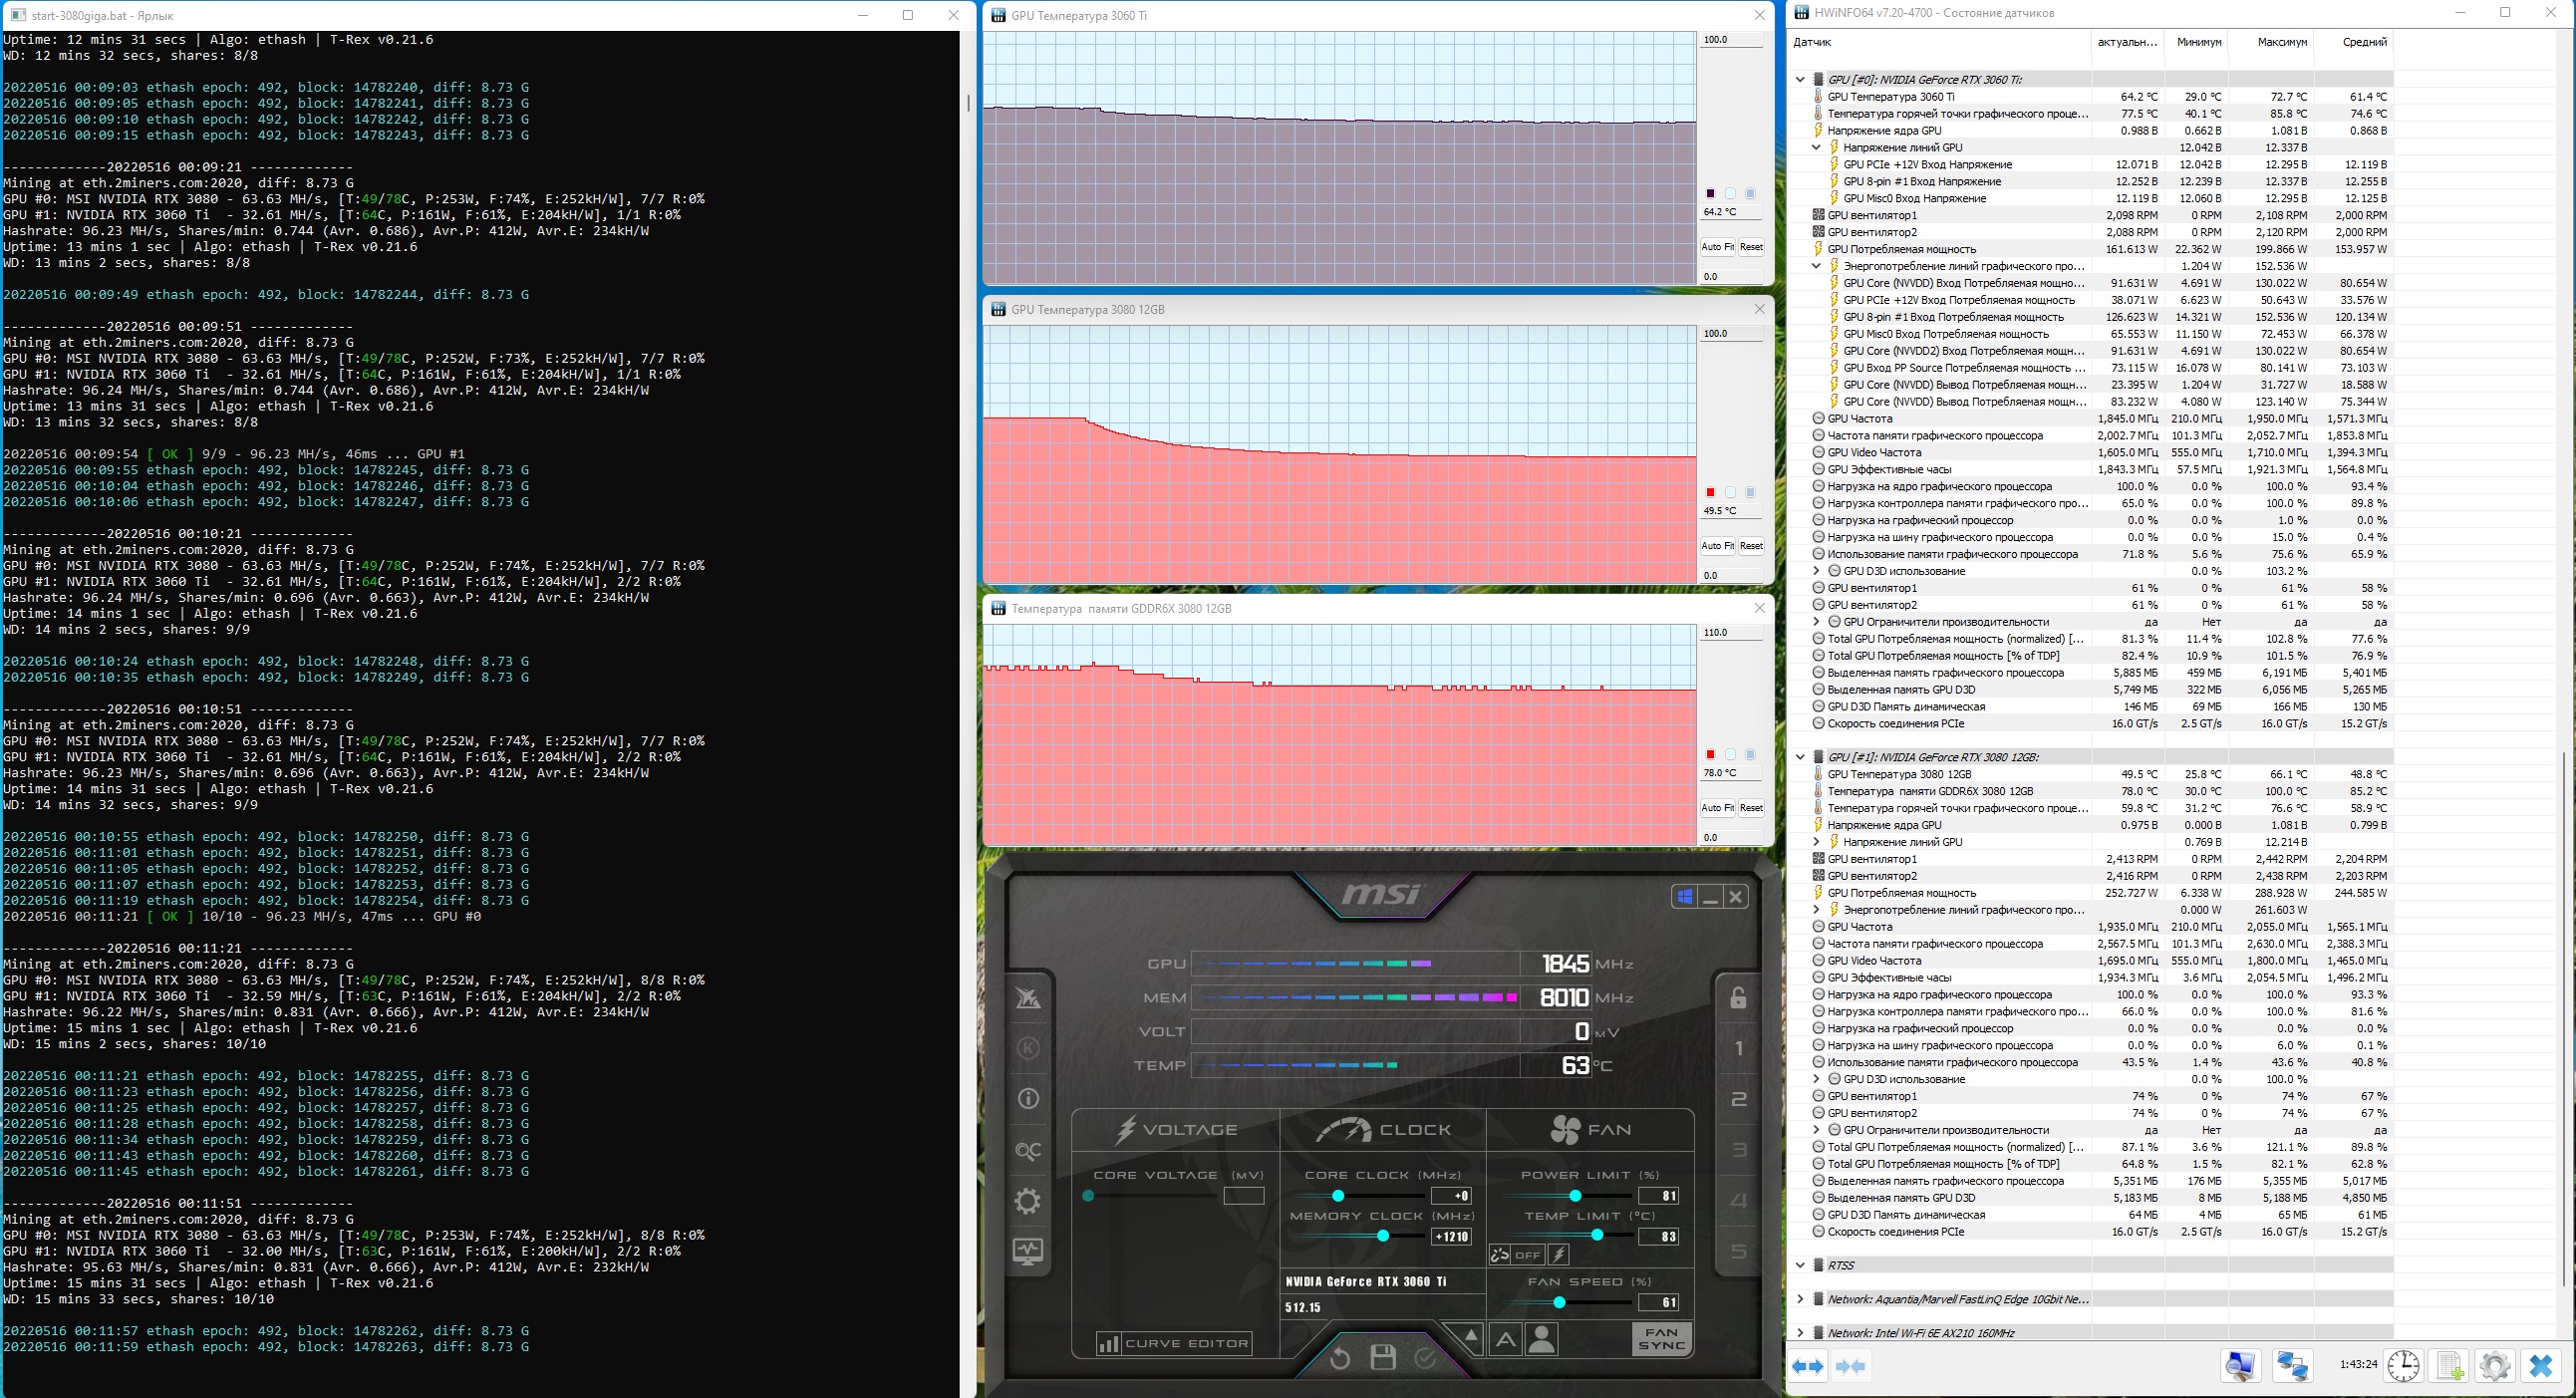Launch OC Scanner from Afterburner sidebar
Screen dimensions: 2576x1398
coord(1028,1150)
